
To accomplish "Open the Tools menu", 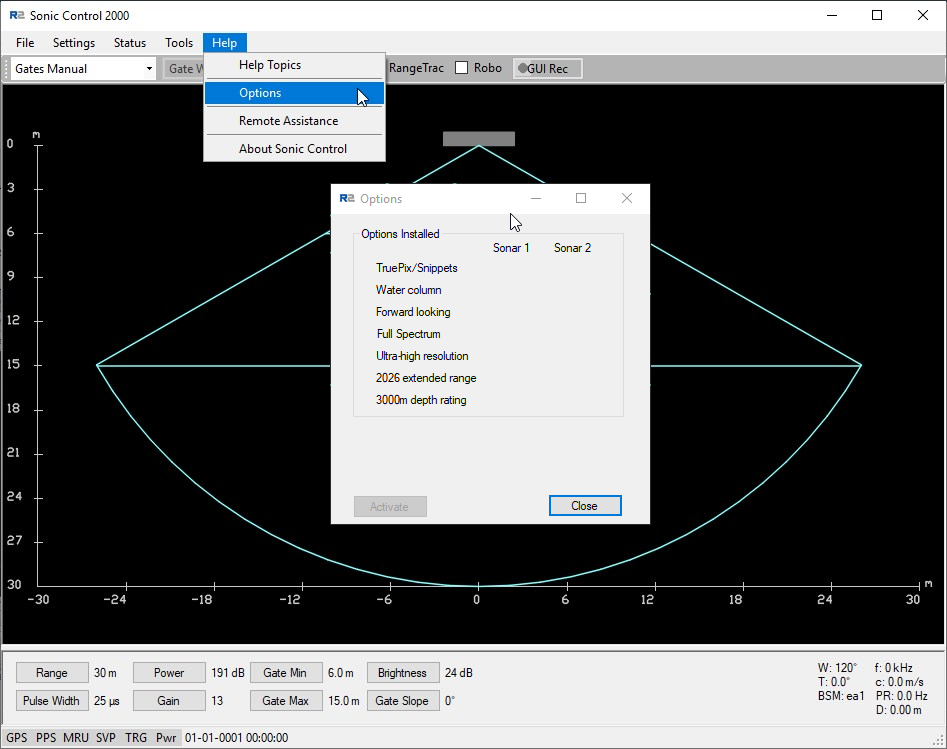I will [x=179, y=43].
